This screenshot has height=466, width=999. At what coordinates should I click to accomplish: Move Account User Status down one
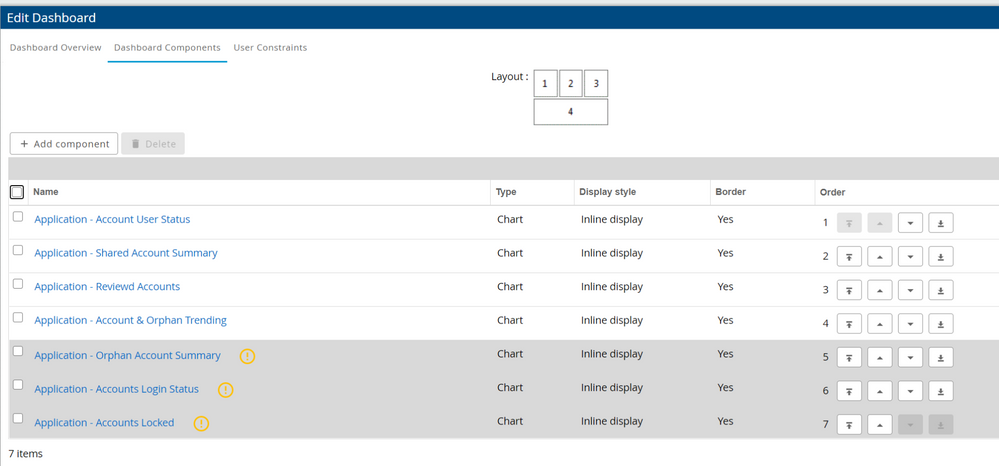[x=910, y=223]
